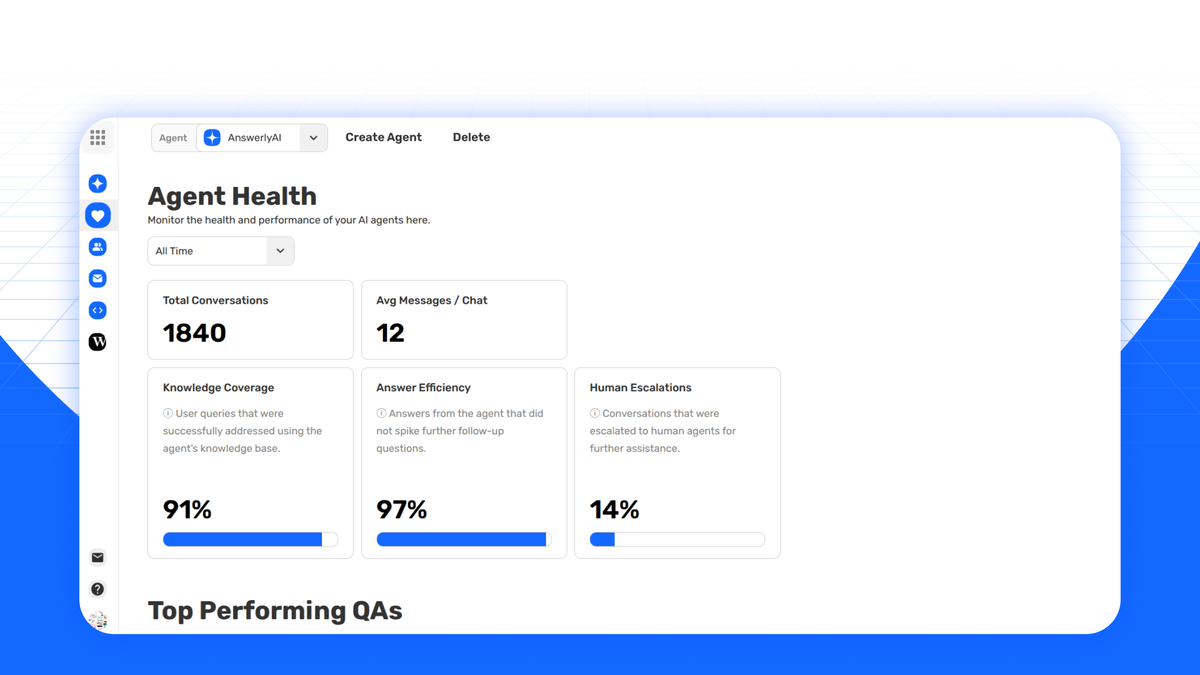Viewport: 1200px width, 675px height.
Task: Open the app launcher grid icon
Action: point(97,137)
